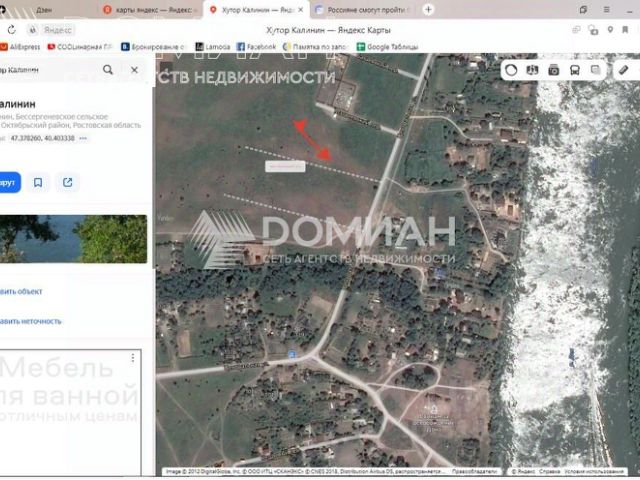640x480 pixels.
Task: Open the ad three-dot options menu
Action: [133, 358]
